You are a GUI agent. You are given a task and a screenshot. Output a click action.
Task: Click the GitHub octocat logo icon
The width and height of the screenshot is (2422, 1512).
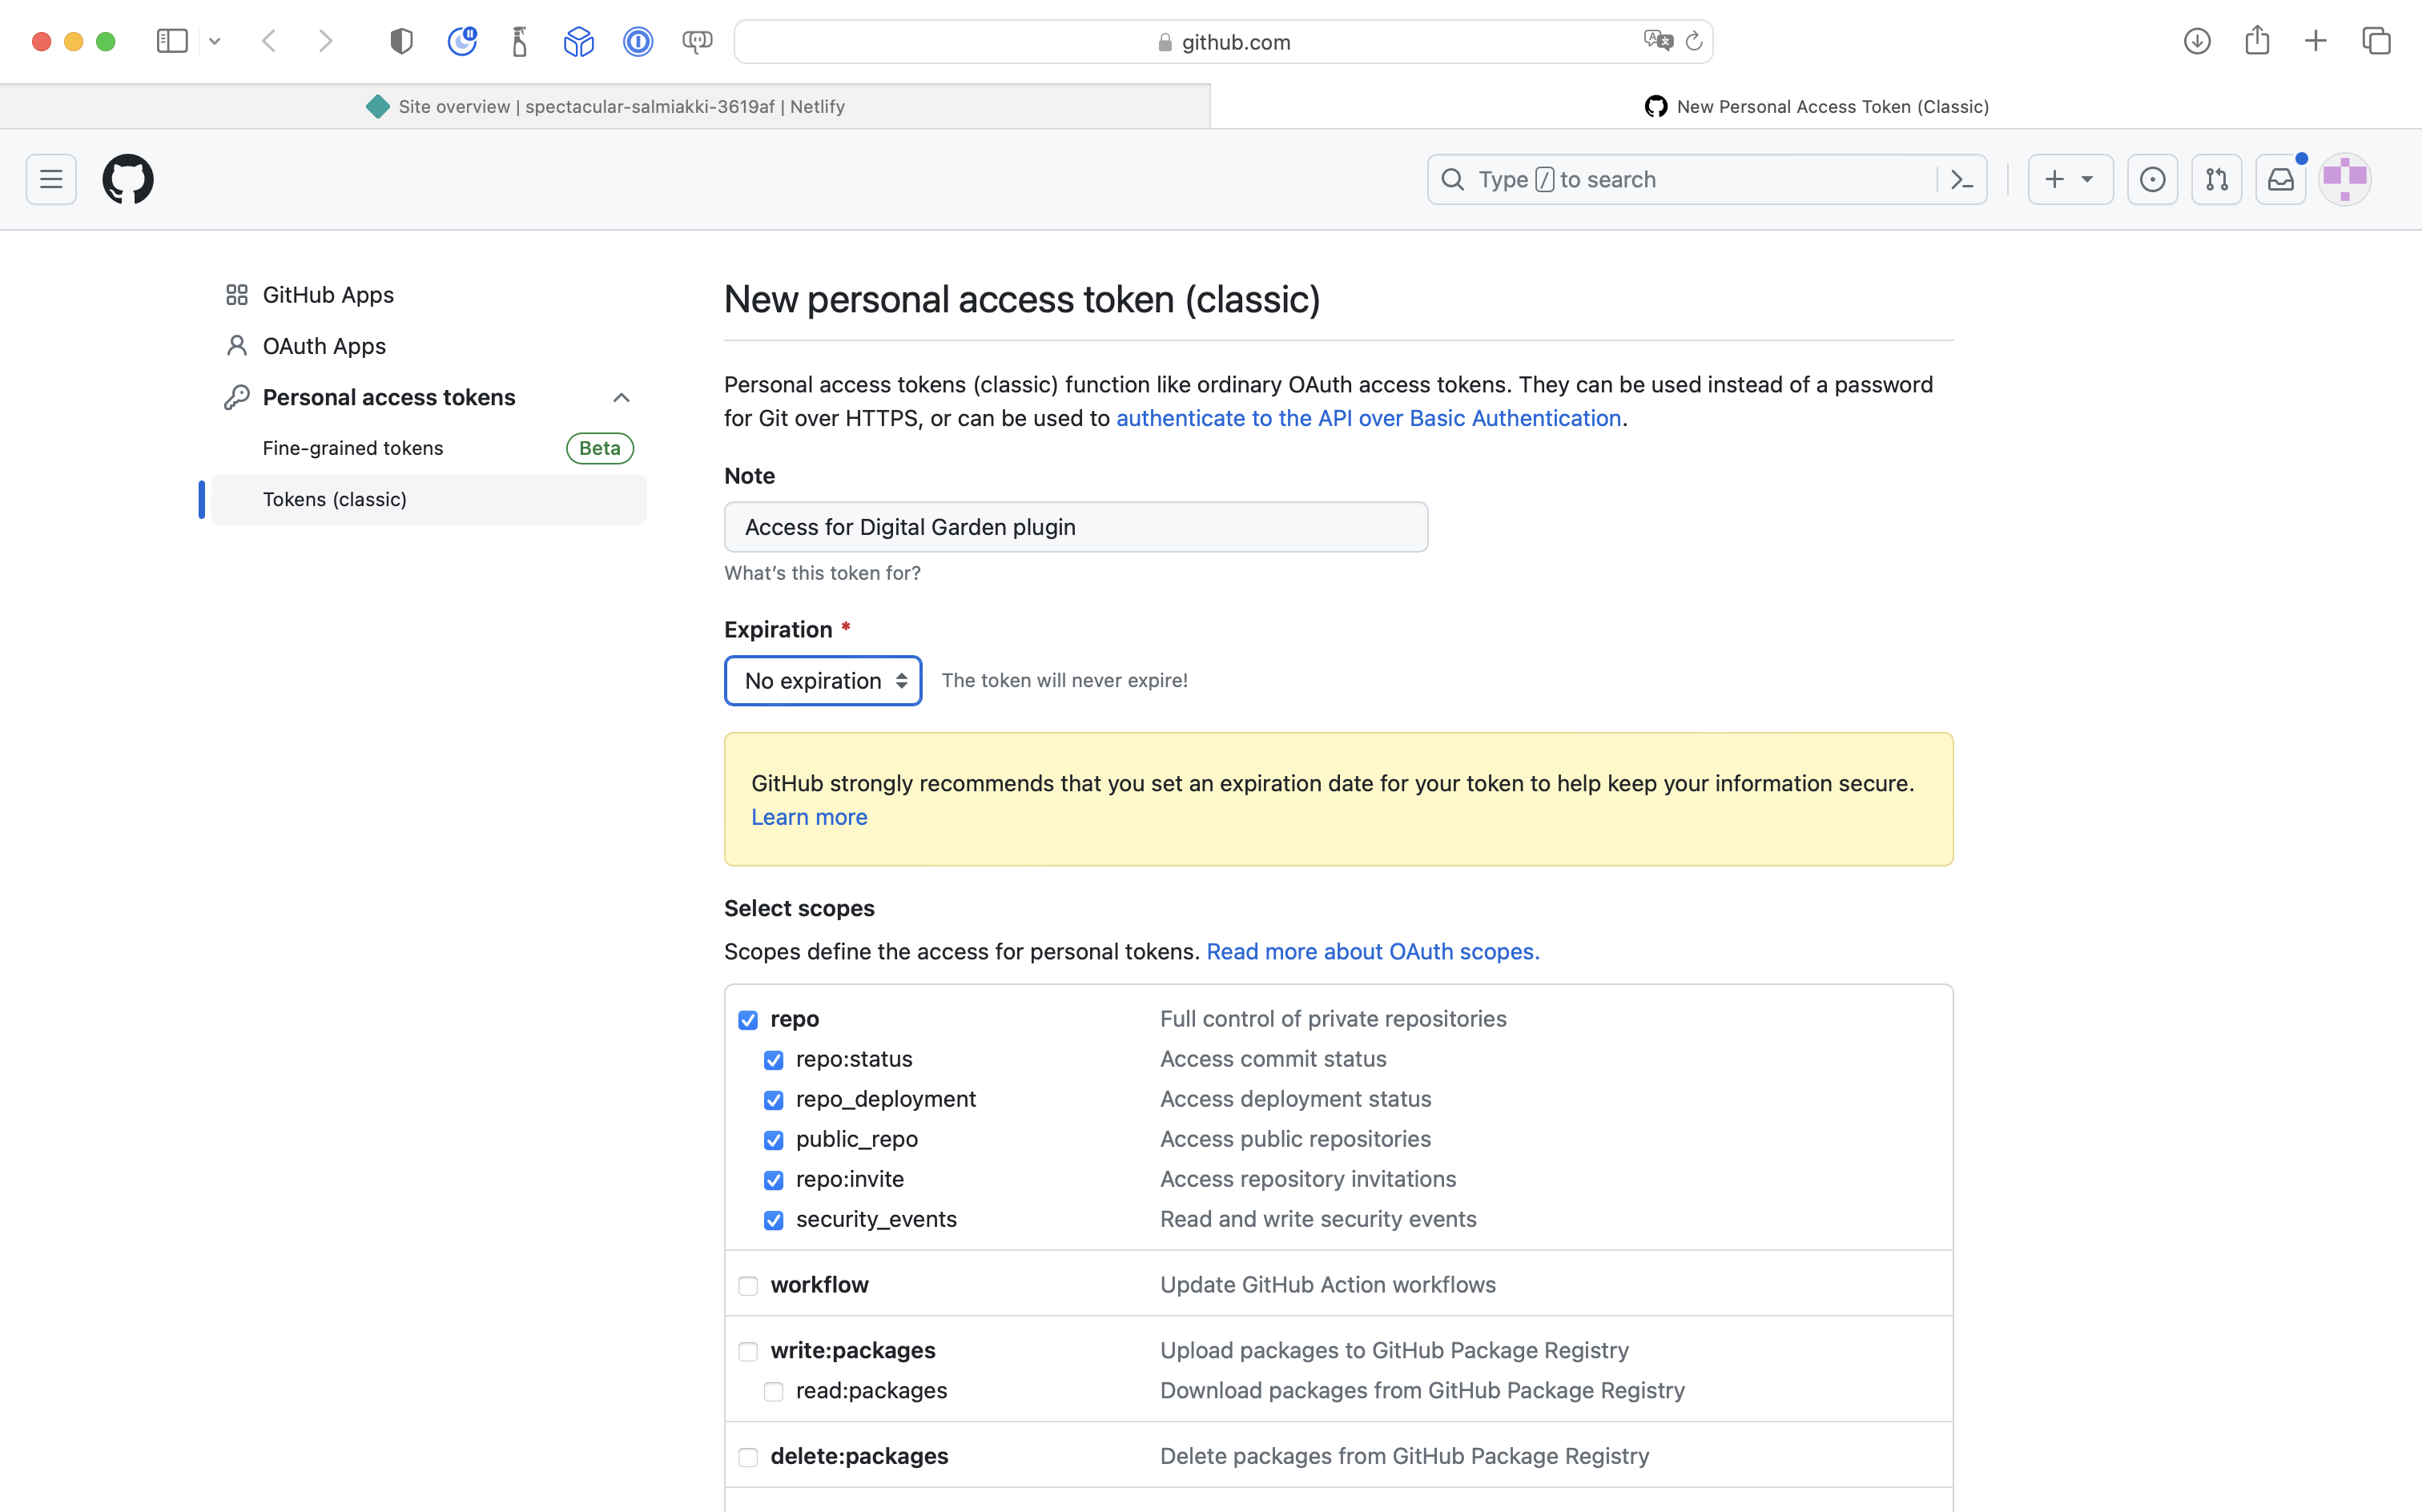(127, 179)
